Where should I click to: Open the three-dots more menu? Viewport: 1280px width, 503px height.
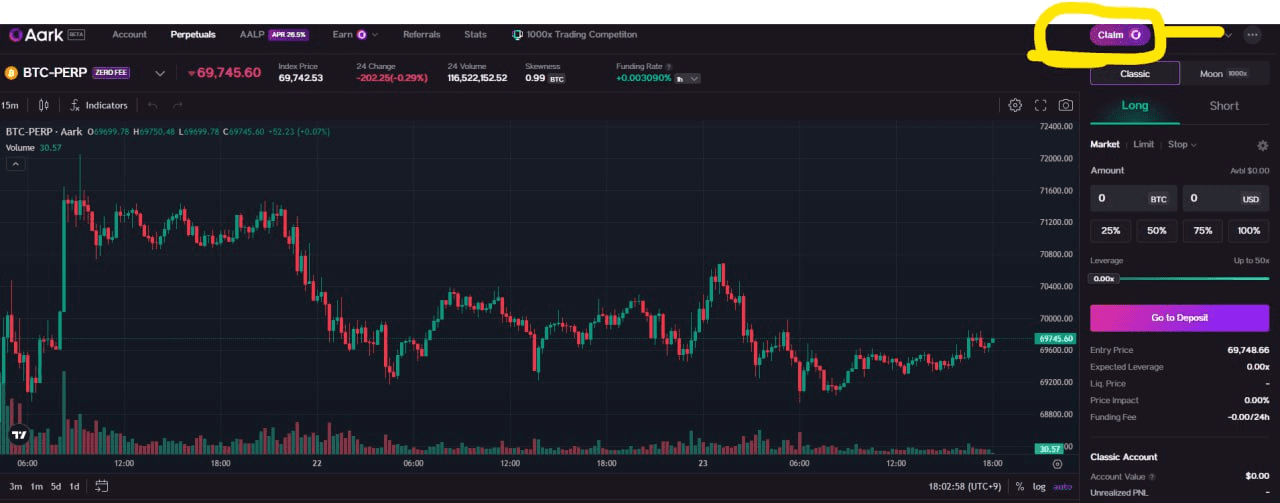(x=1252, y=35)
